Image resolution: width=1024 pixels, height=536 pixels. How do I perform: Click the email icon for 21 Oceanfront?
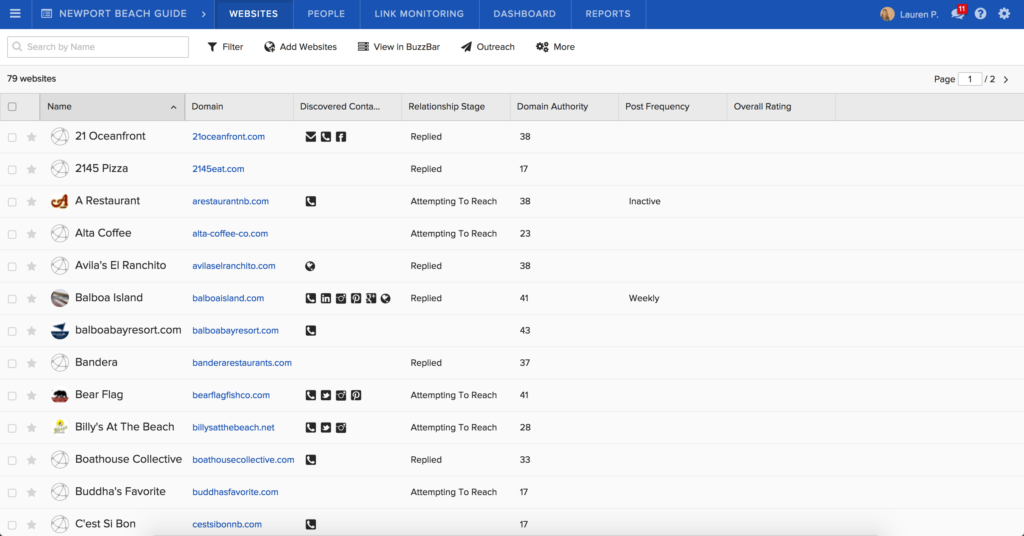point(311,136)
